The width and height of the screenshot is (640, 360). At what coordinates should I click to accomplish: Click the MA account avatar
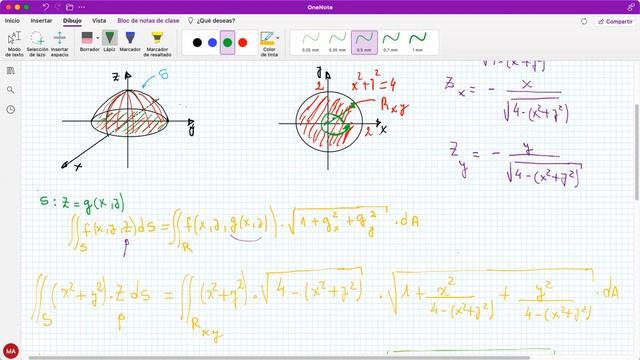tap(11, 351)
